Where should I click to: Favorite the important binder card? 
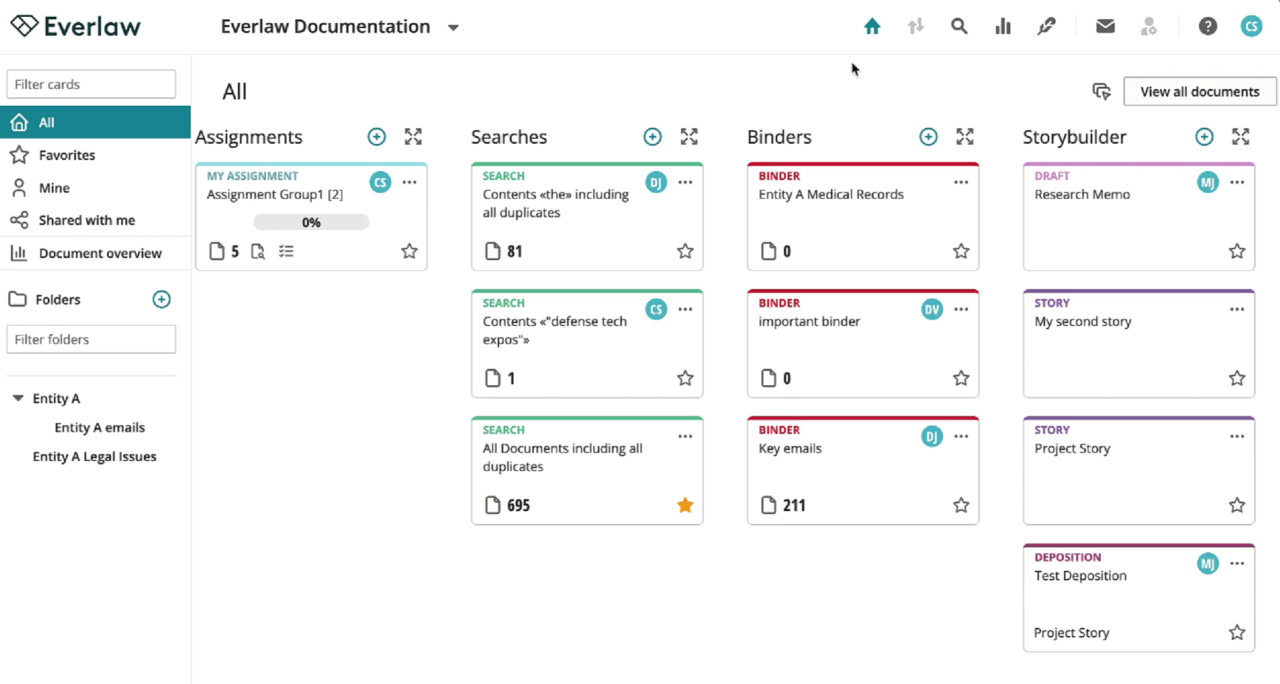[961, 379]
